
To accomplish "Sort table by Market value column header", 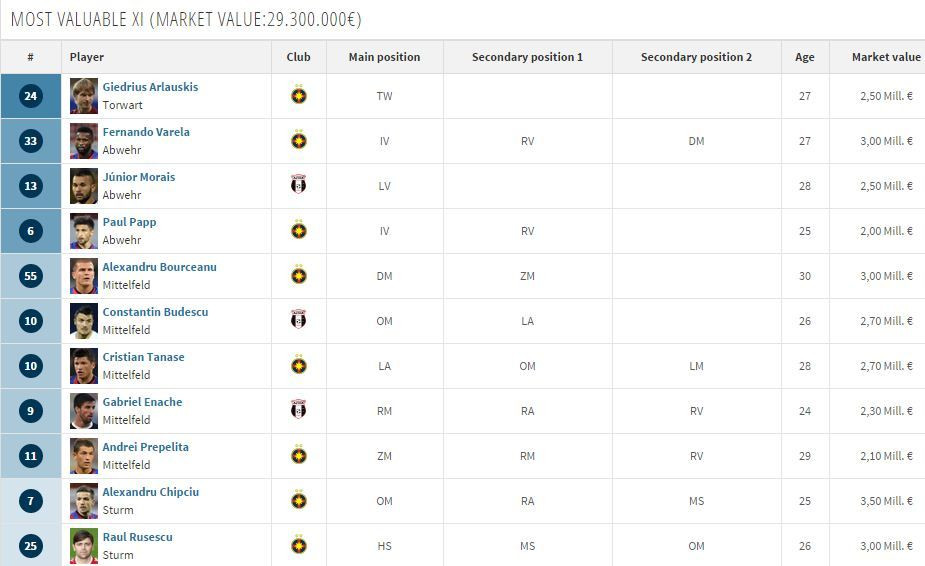I will 886,57.
